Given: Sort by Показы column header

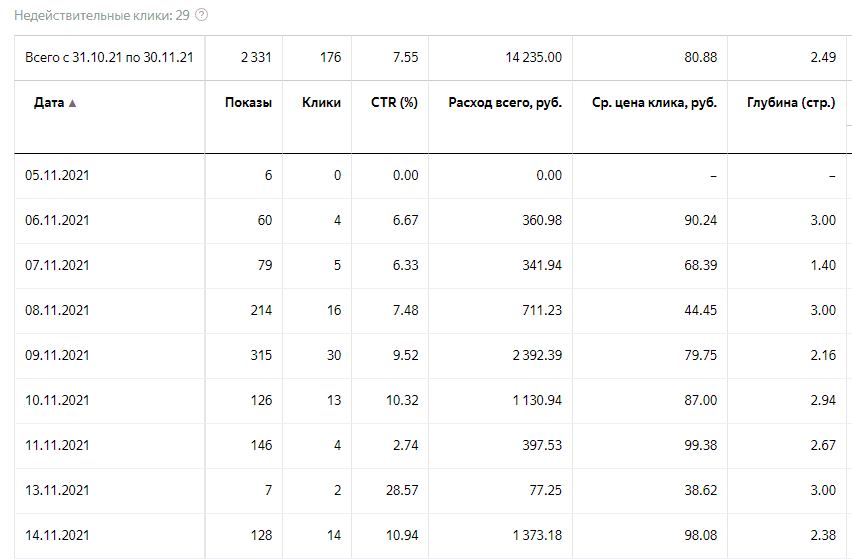Looking at the screenshot, I should click(x=247, y=103).
